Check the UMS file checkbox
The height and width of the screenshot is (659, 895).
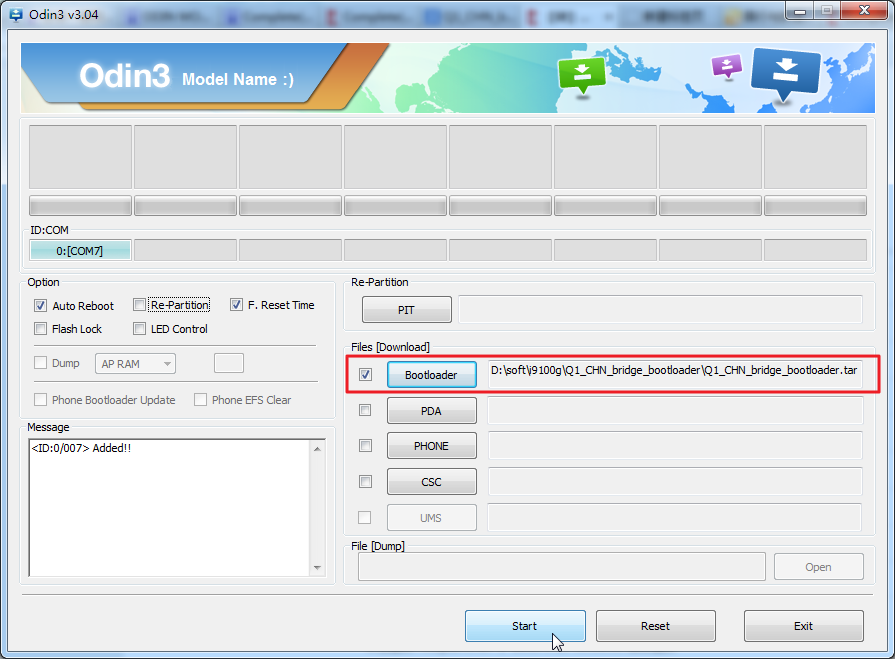click(364, 518)
